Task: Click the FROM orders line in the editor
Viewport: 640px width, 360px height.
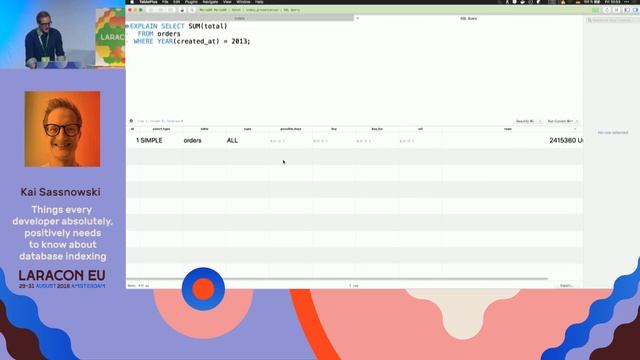Action: point(159,34)
